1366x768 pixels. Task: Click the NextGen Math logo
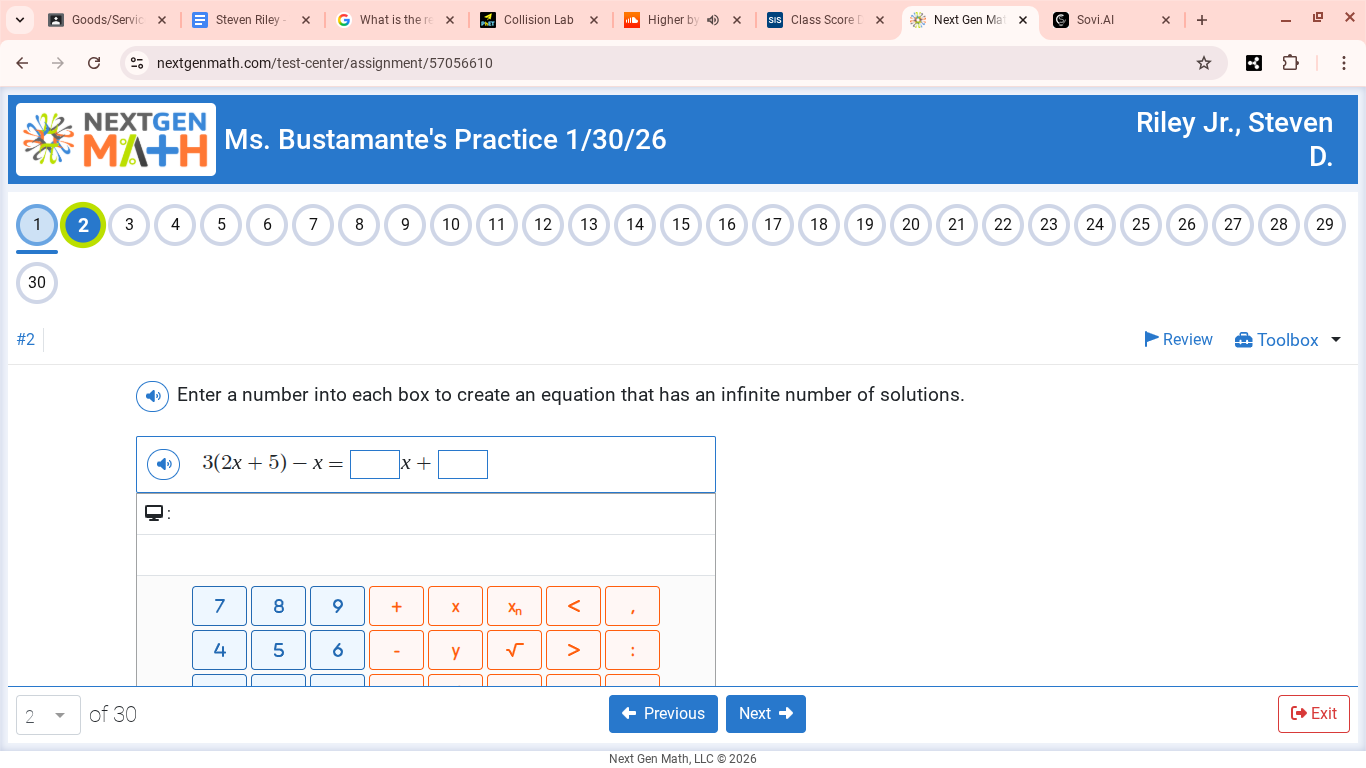114,139
